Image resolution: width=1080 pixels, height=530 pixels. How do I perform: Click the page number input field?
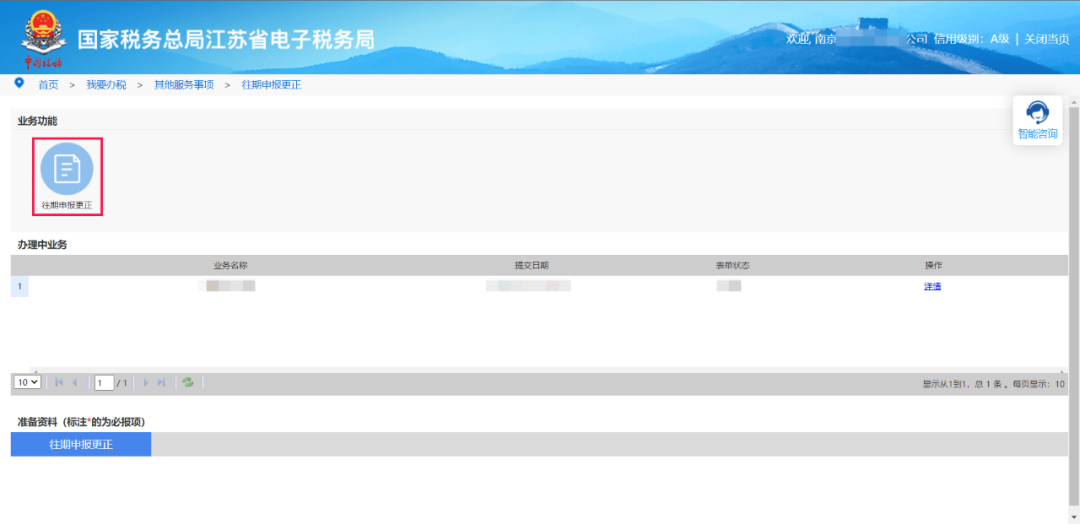pos(104,383)
